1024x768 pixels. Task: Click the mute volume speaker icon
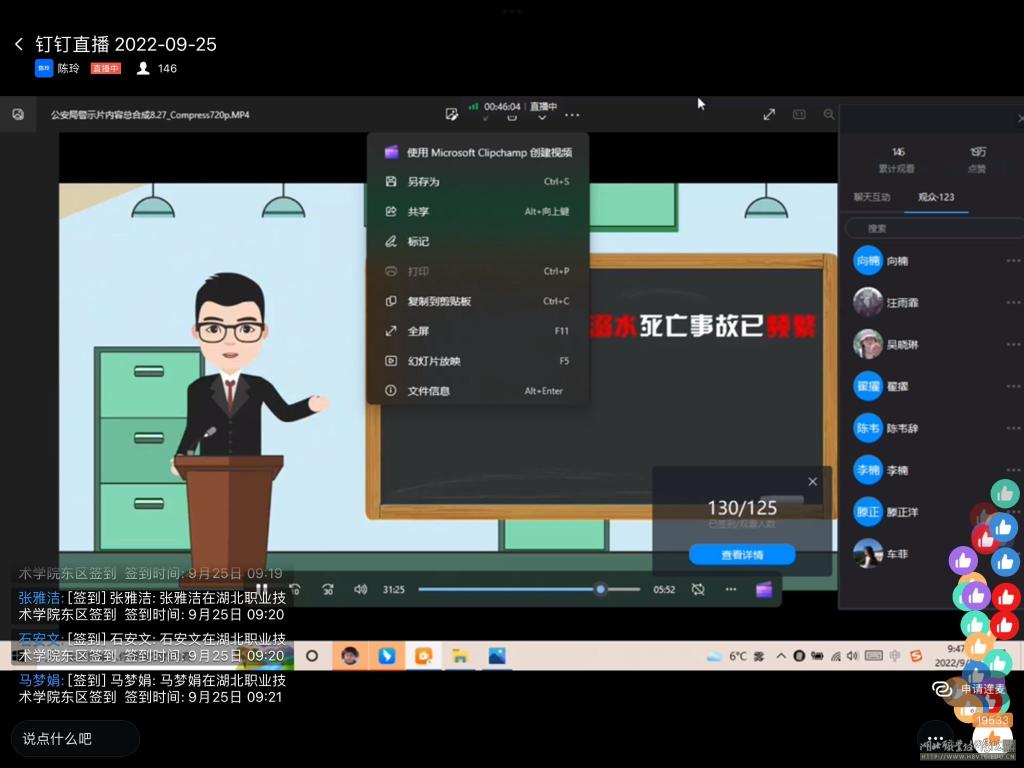(361, 590)
